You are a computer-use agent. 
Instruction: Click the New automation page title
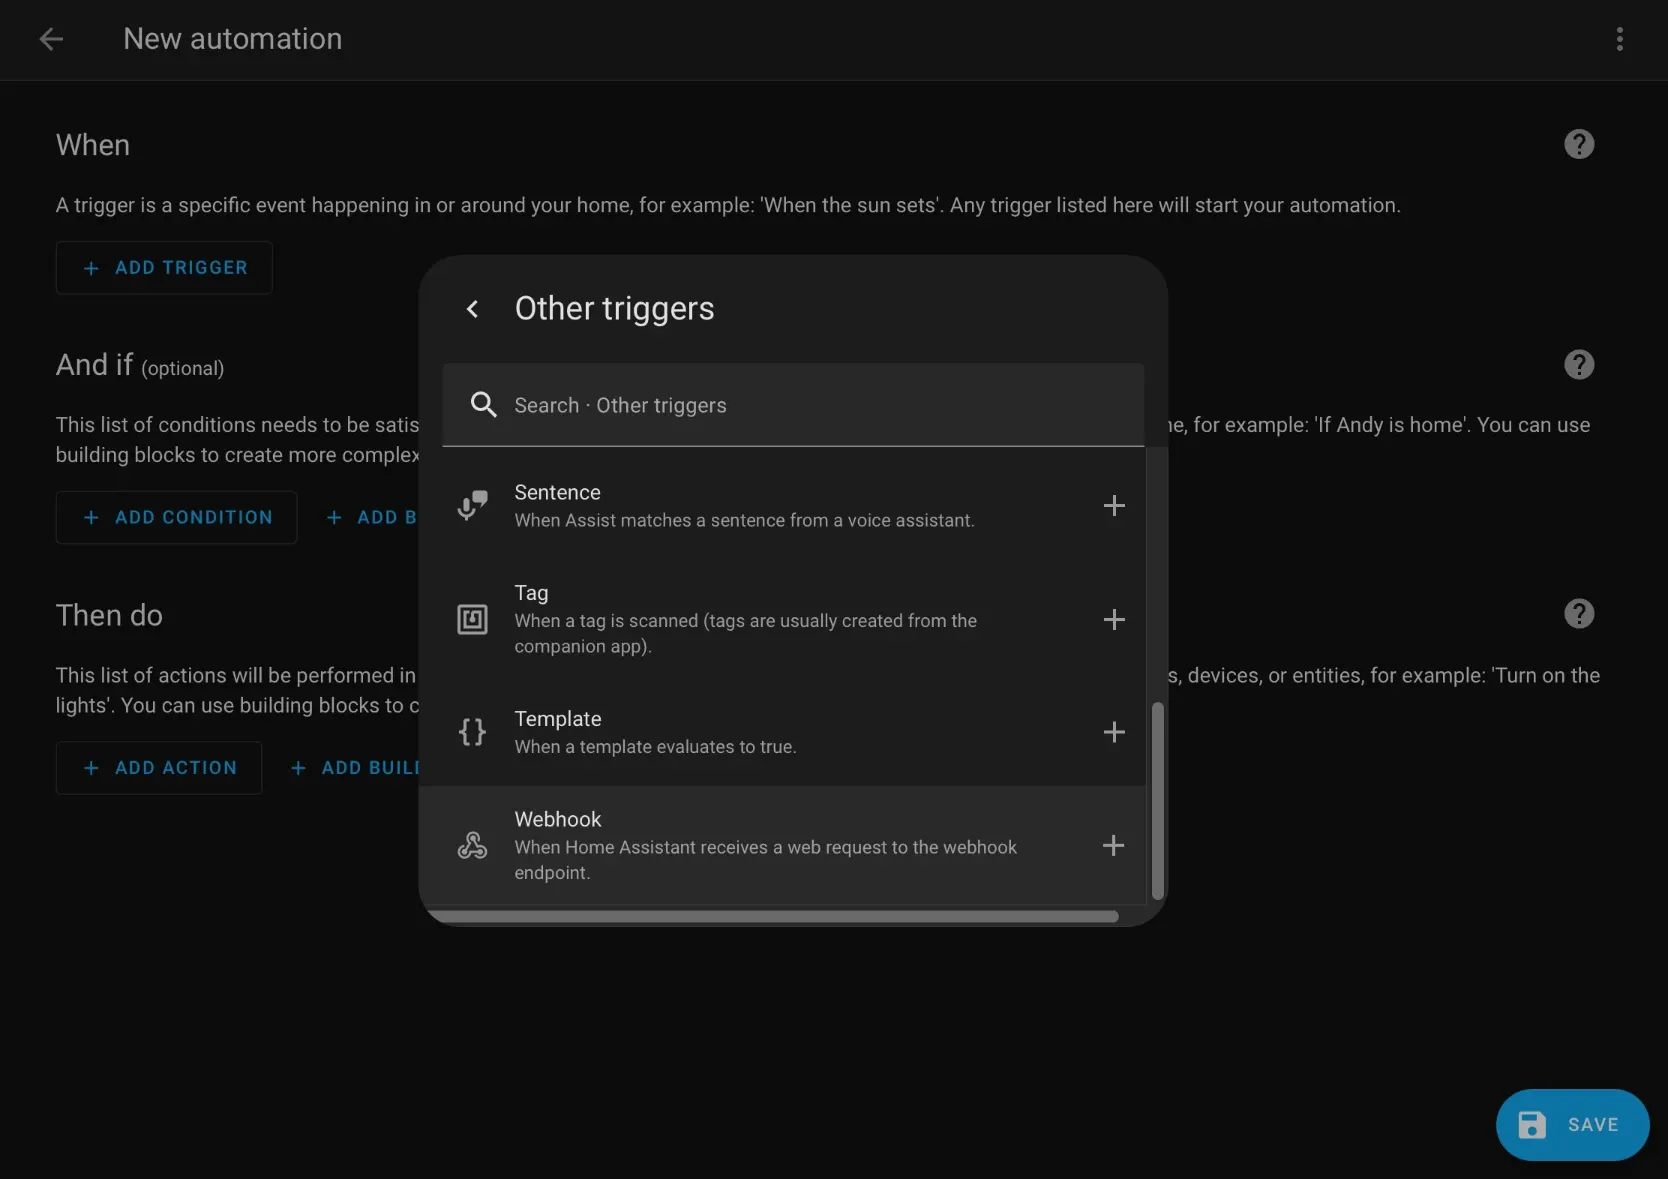(x=233, y=39)
